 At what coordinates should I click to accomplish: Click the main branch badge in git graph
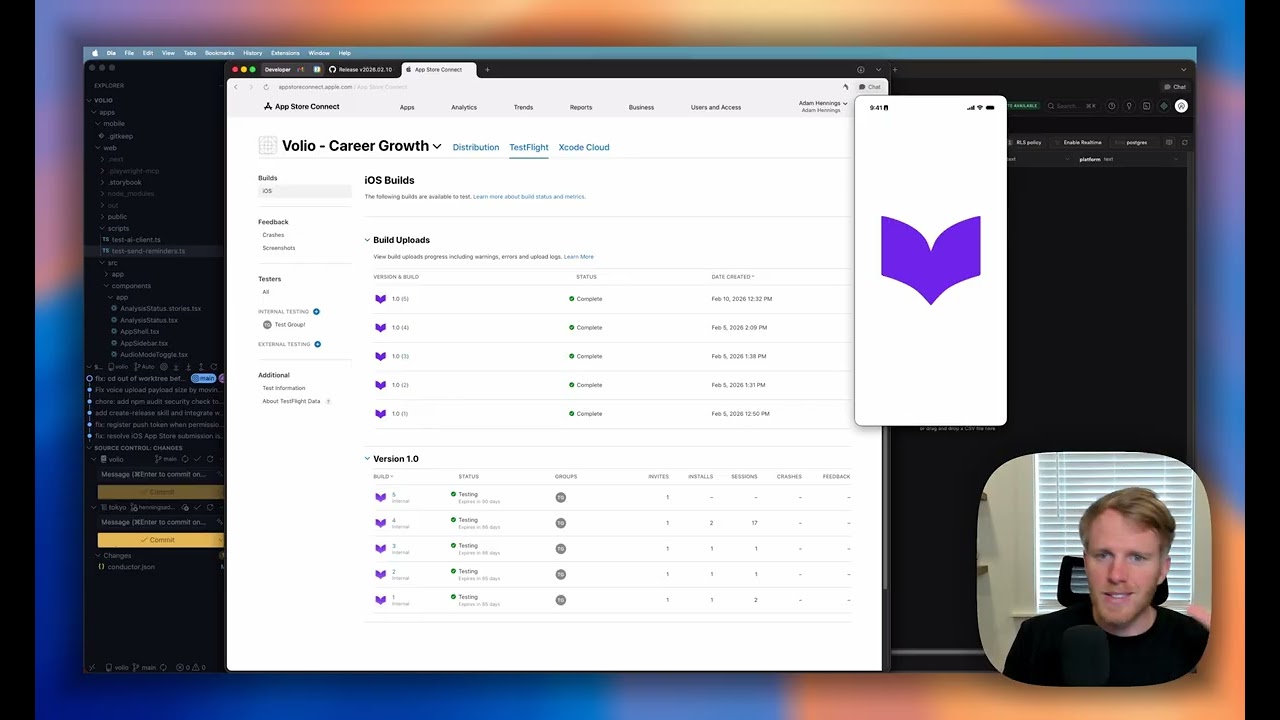click(x=204, y=379)
